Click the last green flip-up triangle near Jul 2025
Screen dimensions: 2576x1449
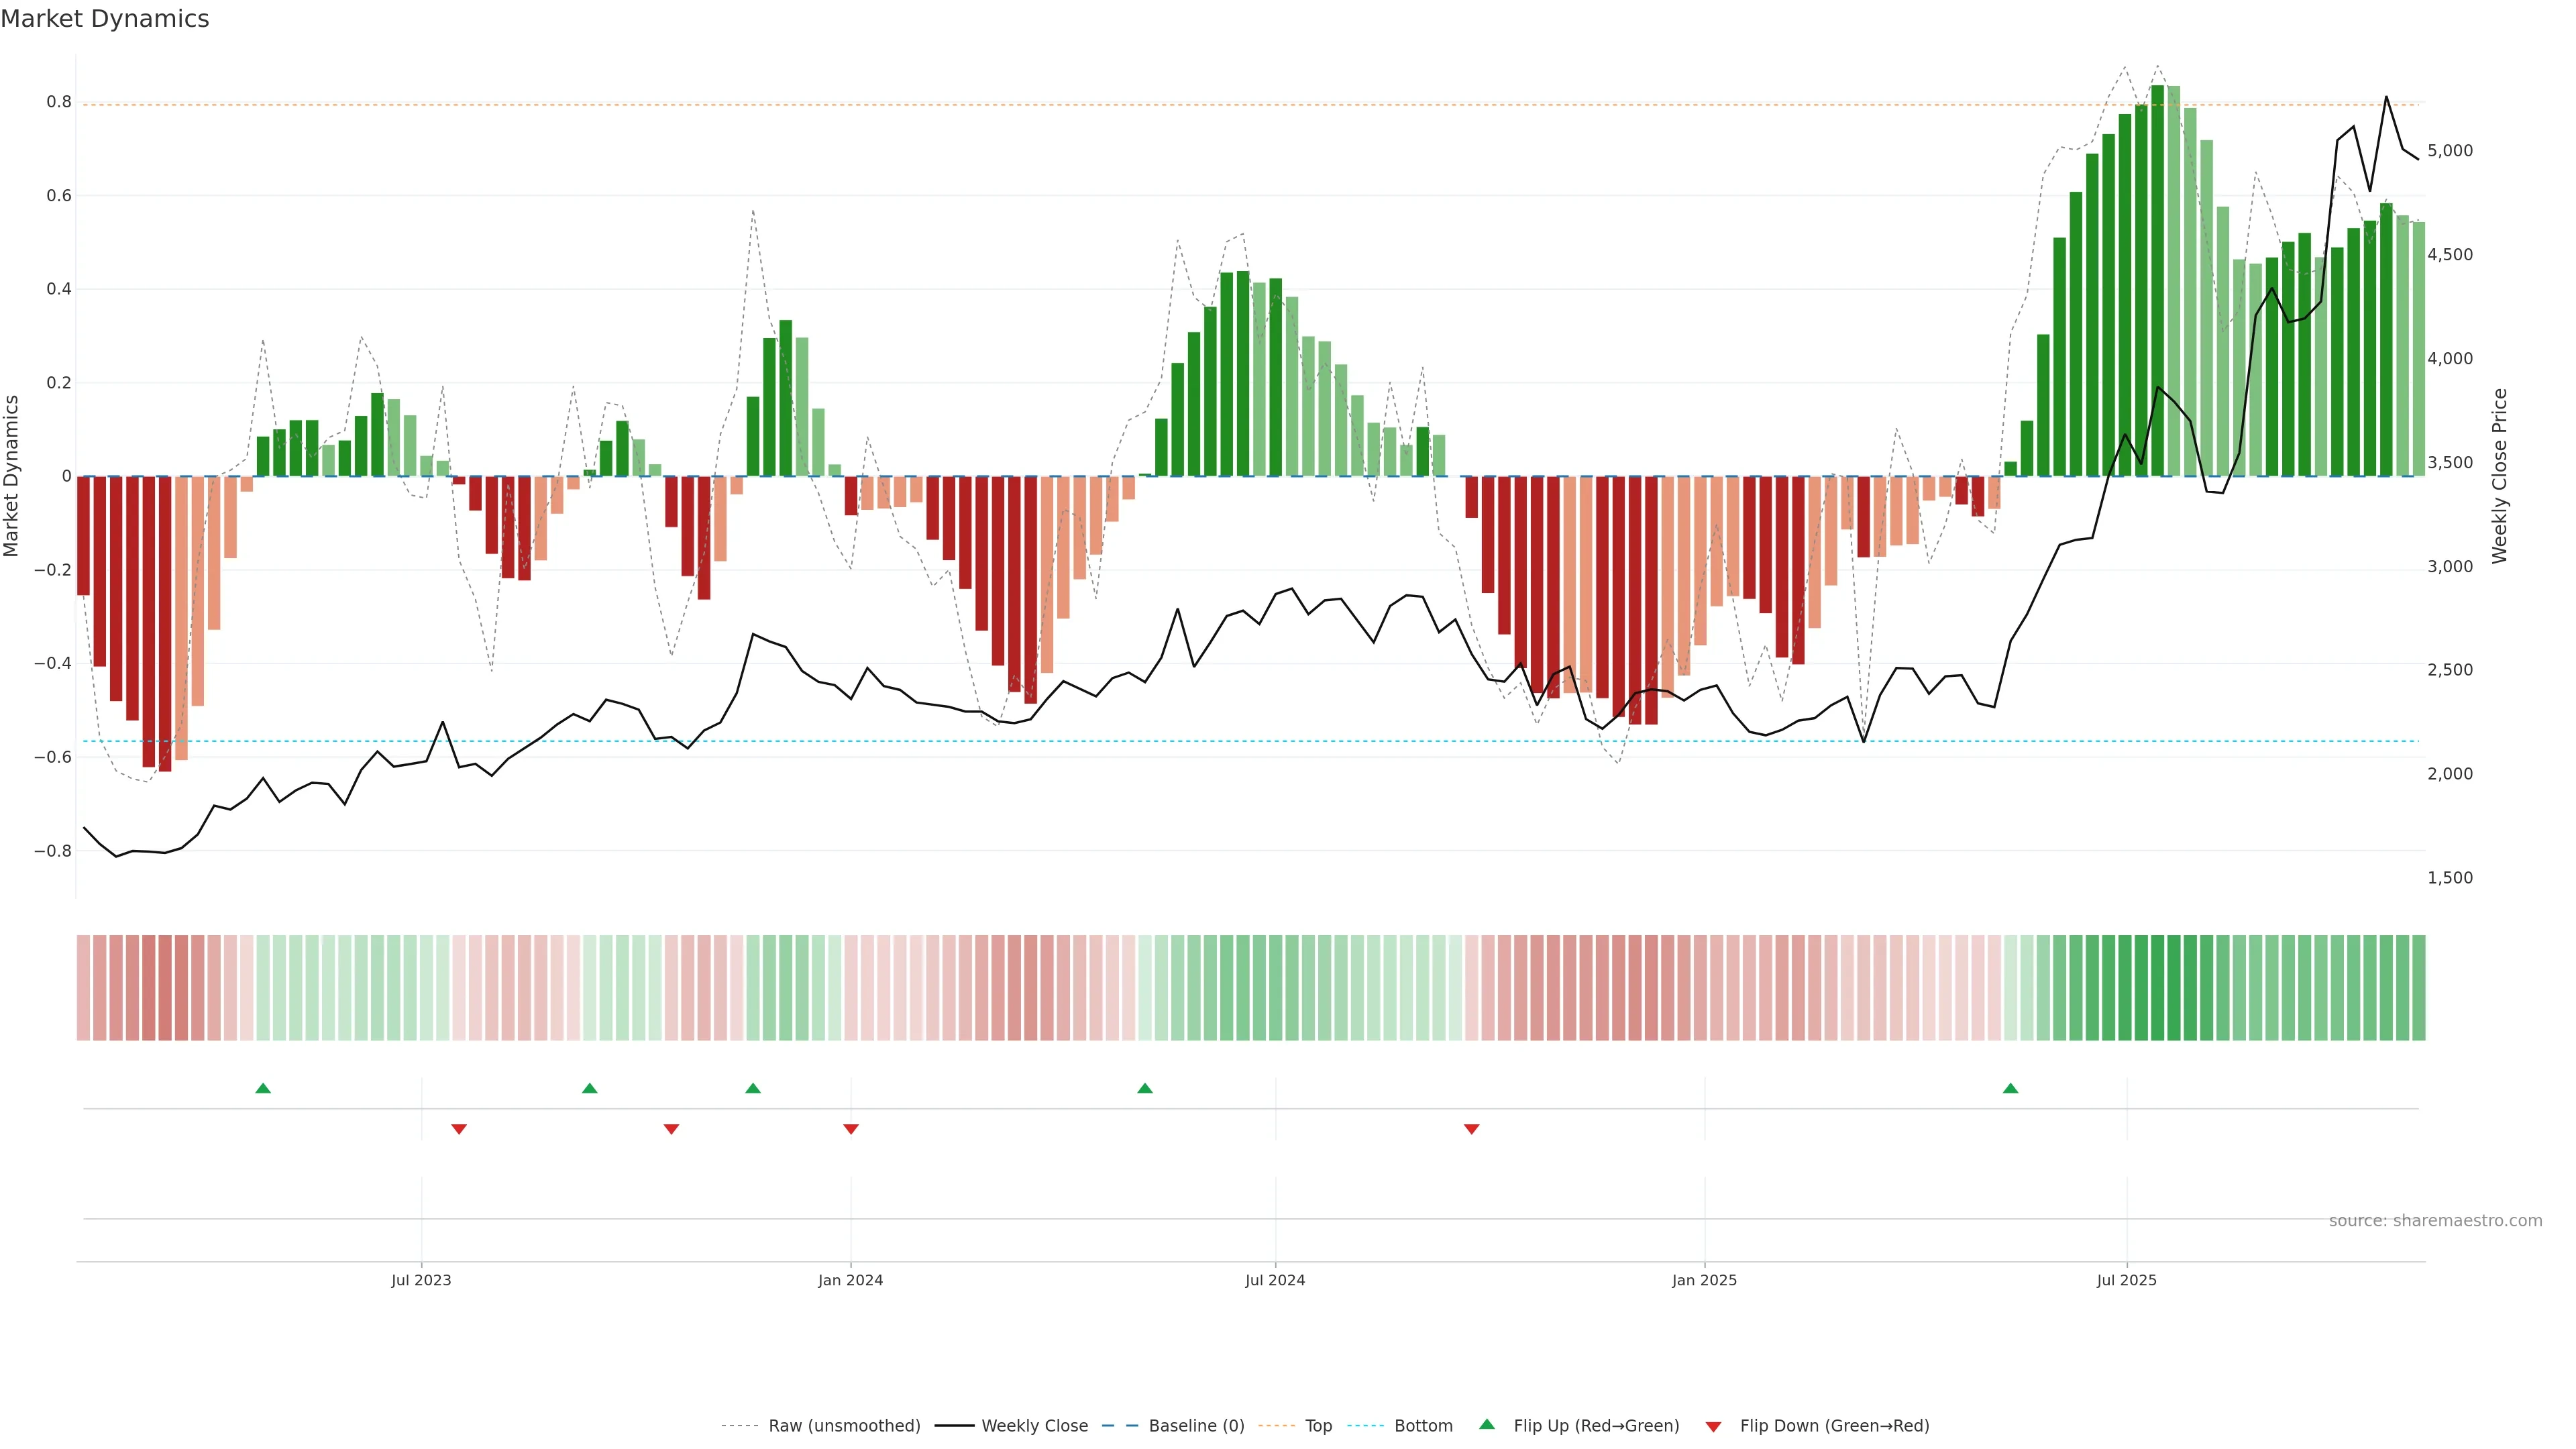(x=2010, y=1088)
